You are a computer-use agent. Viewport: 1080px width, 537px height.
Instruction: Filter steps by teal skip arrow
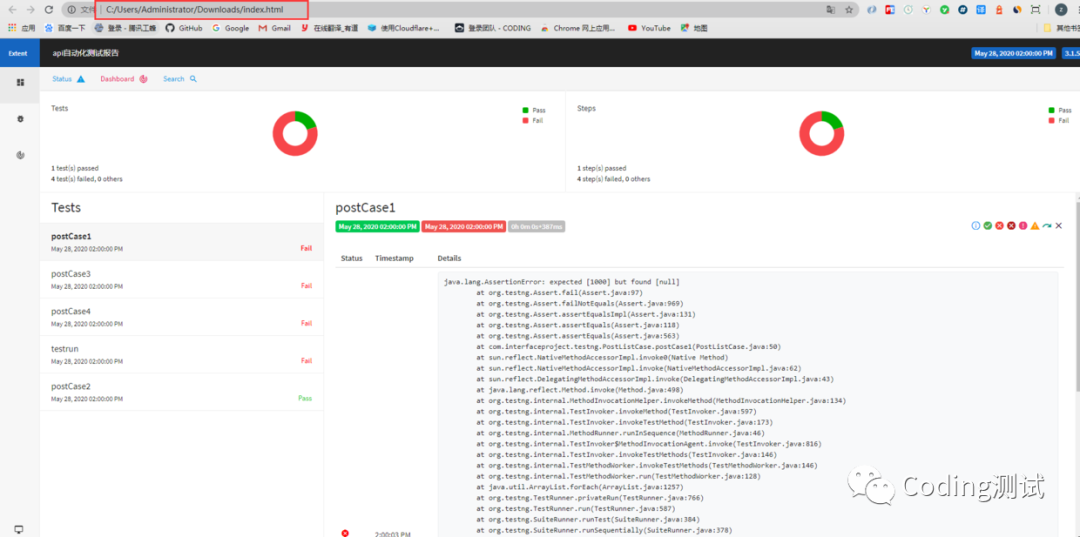[x=1047, y=226]
